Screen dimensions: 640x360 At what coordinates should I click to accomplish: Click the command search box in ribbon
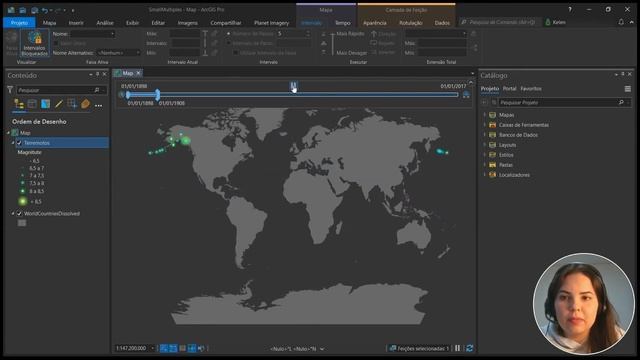click(500, 22)
